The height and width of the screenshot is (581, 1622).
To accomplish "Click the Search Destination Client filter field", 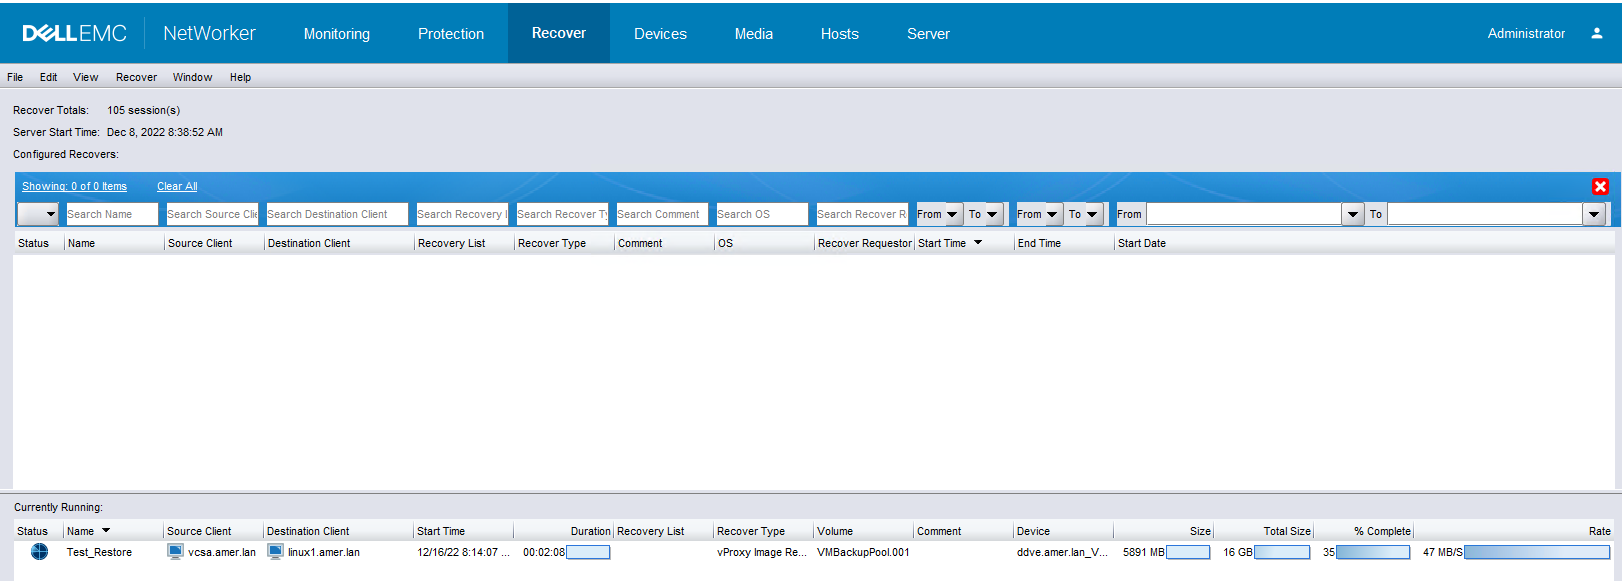I will 337,214.
